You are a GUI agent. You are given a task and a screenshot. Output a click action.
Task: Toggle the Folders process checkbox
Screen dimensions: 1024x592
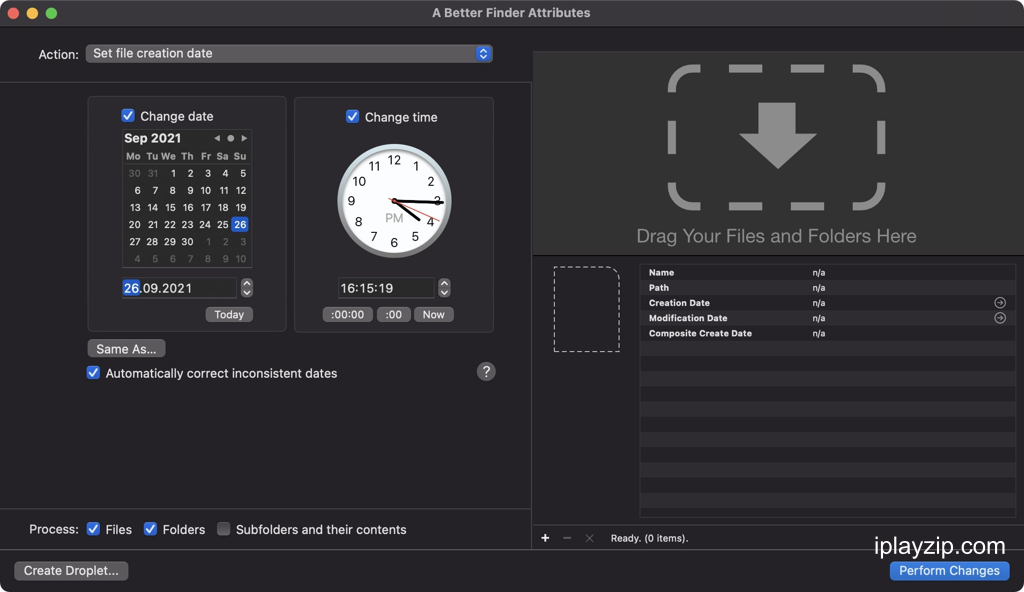(x=150, y=529)
